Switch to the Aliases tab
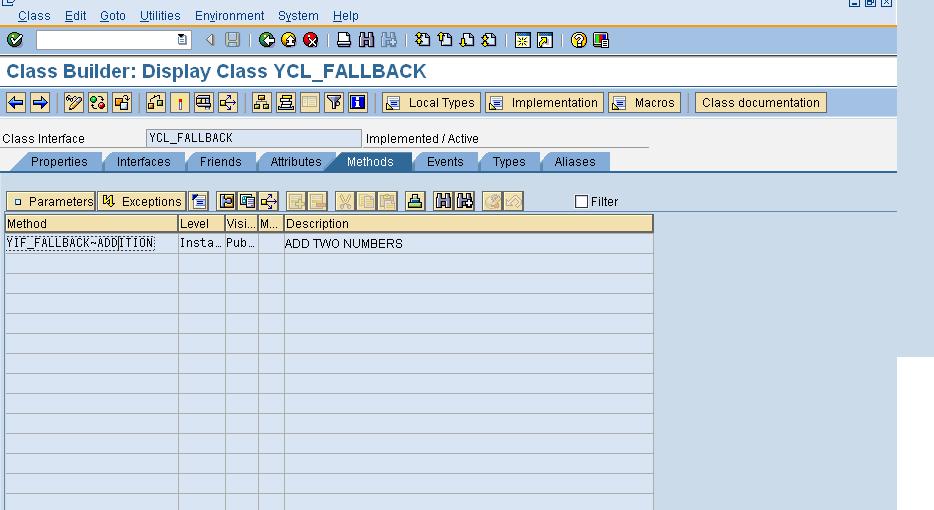The height and width of the screenshot is (510, 934). click(575, 161)
